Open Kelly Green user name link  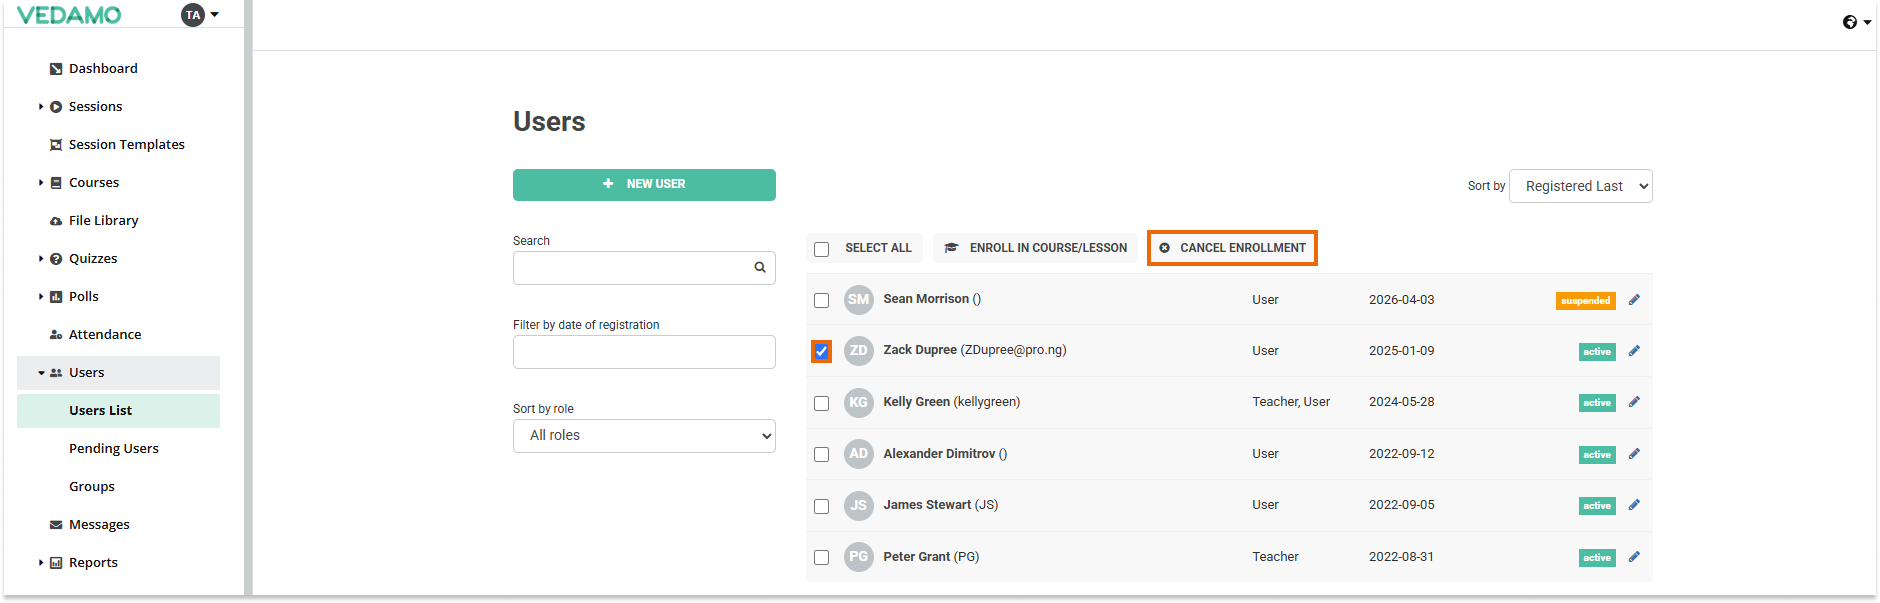pyautogui.click(x=951, y=402)
